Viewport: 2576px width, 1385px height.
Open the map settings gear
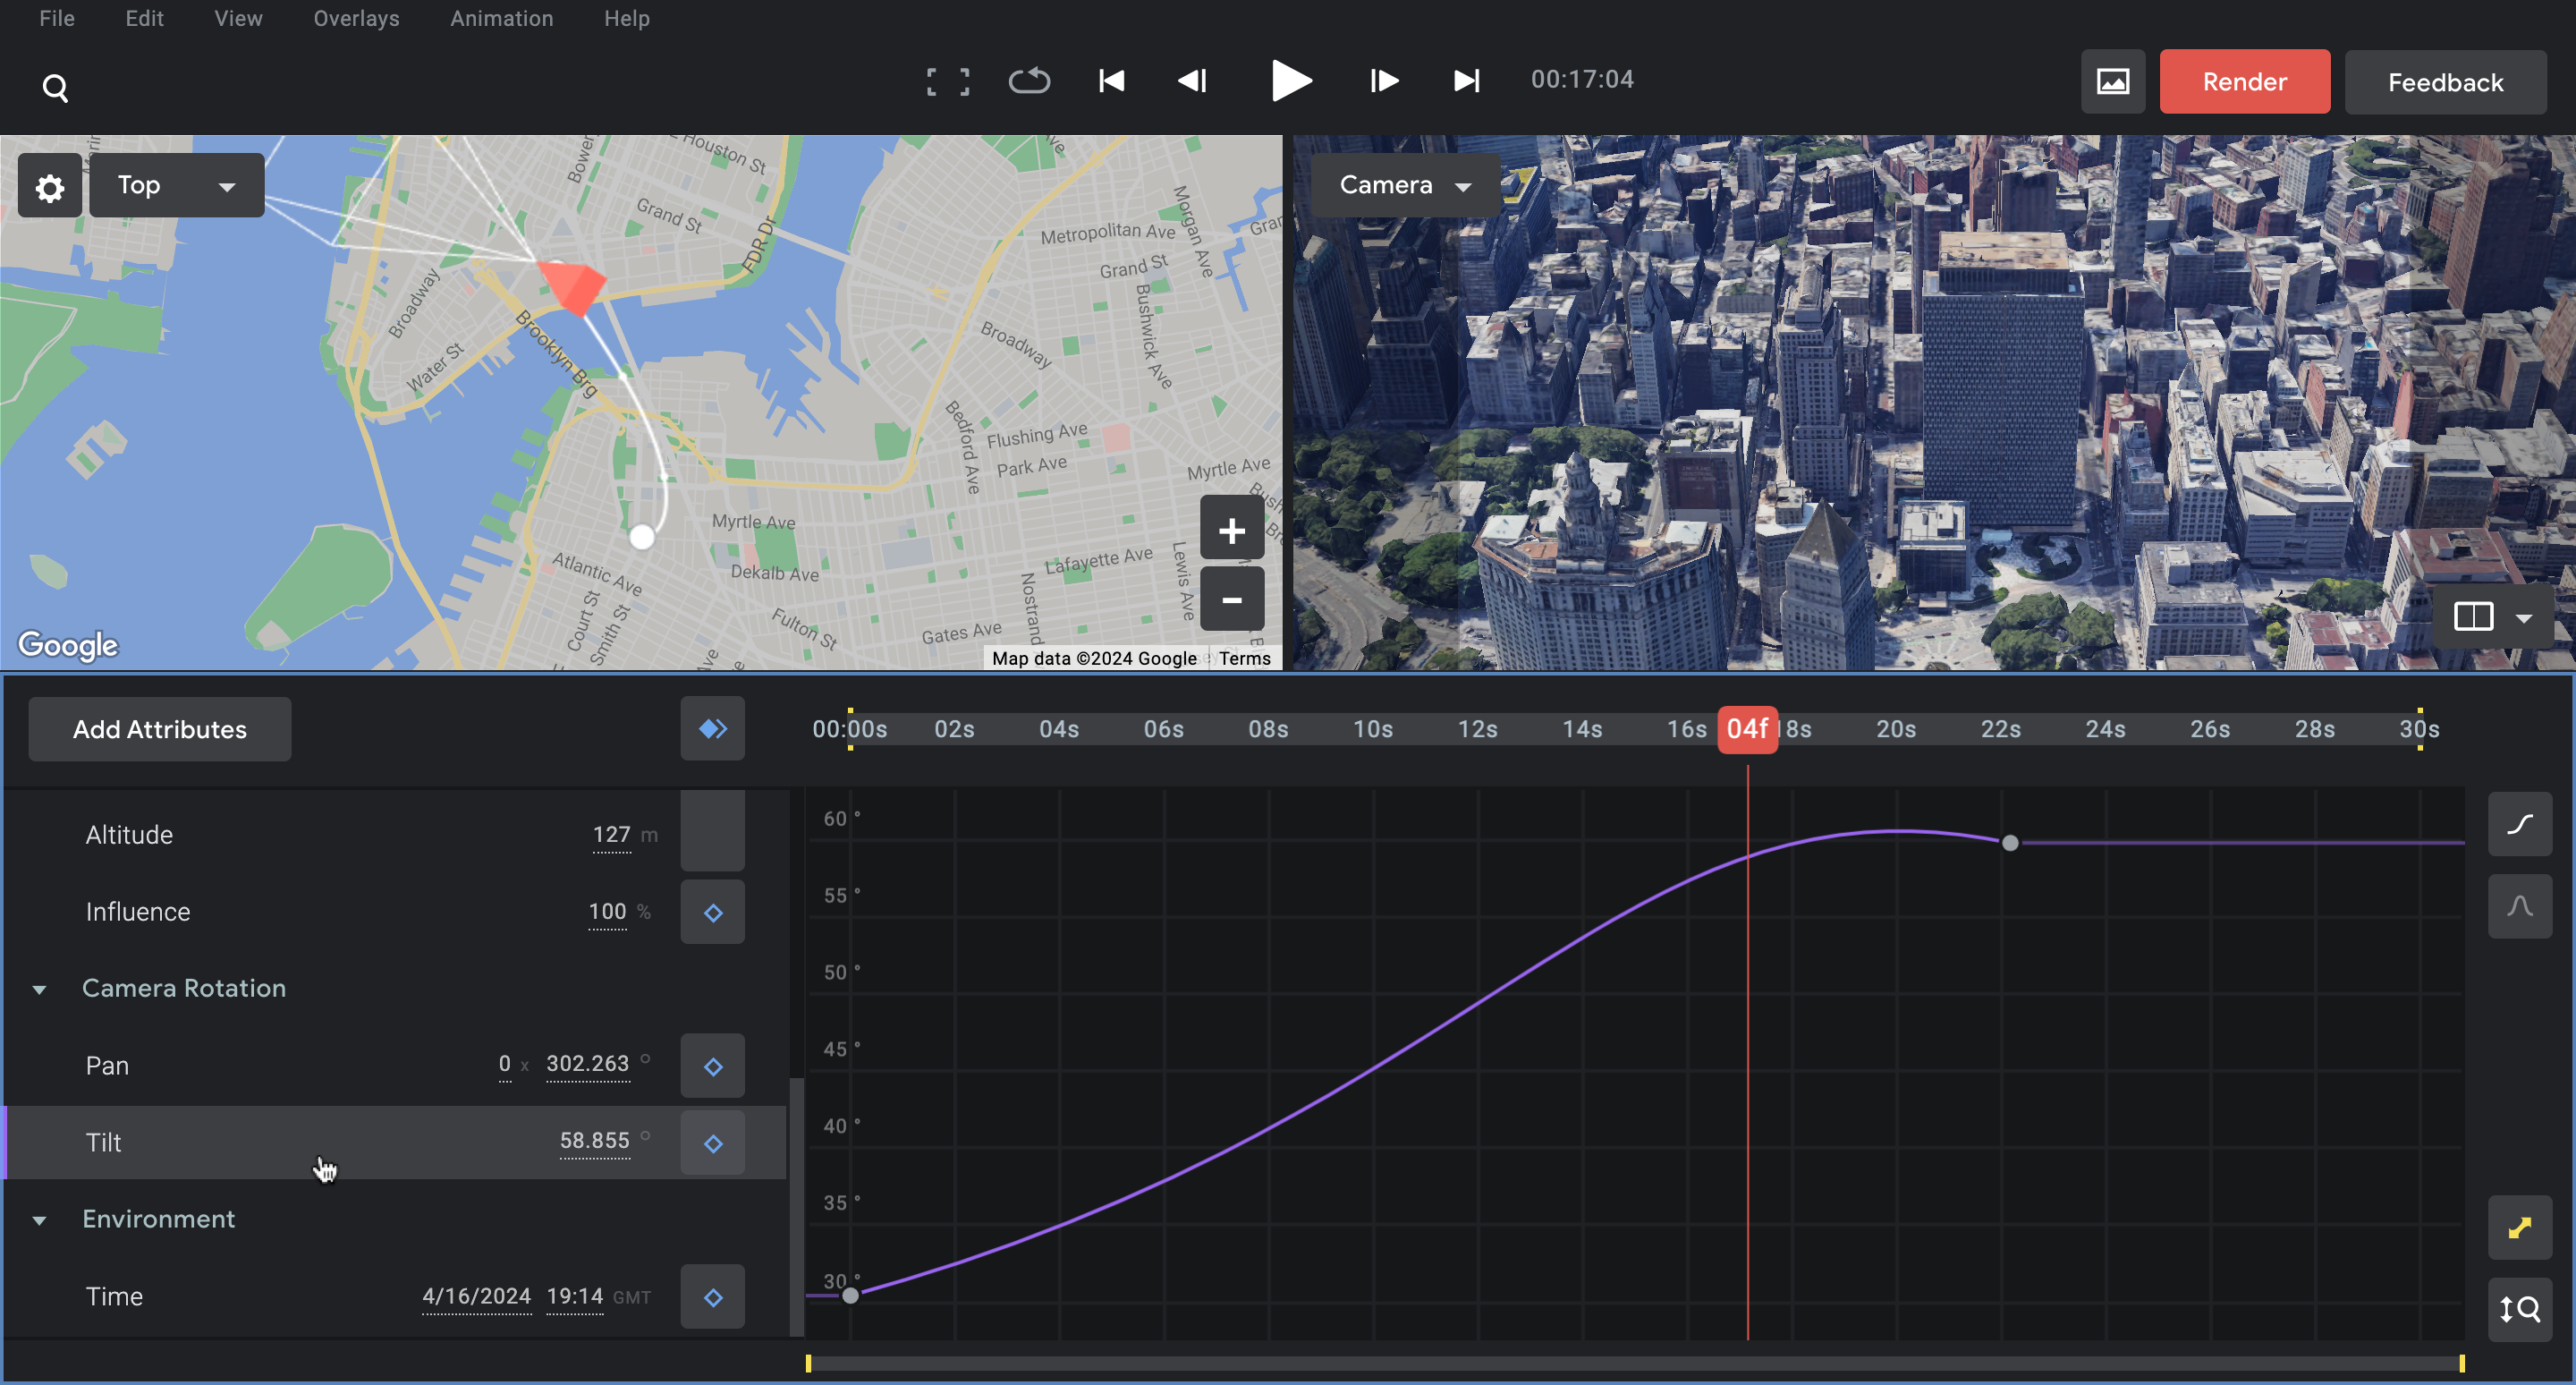point(50,187)
